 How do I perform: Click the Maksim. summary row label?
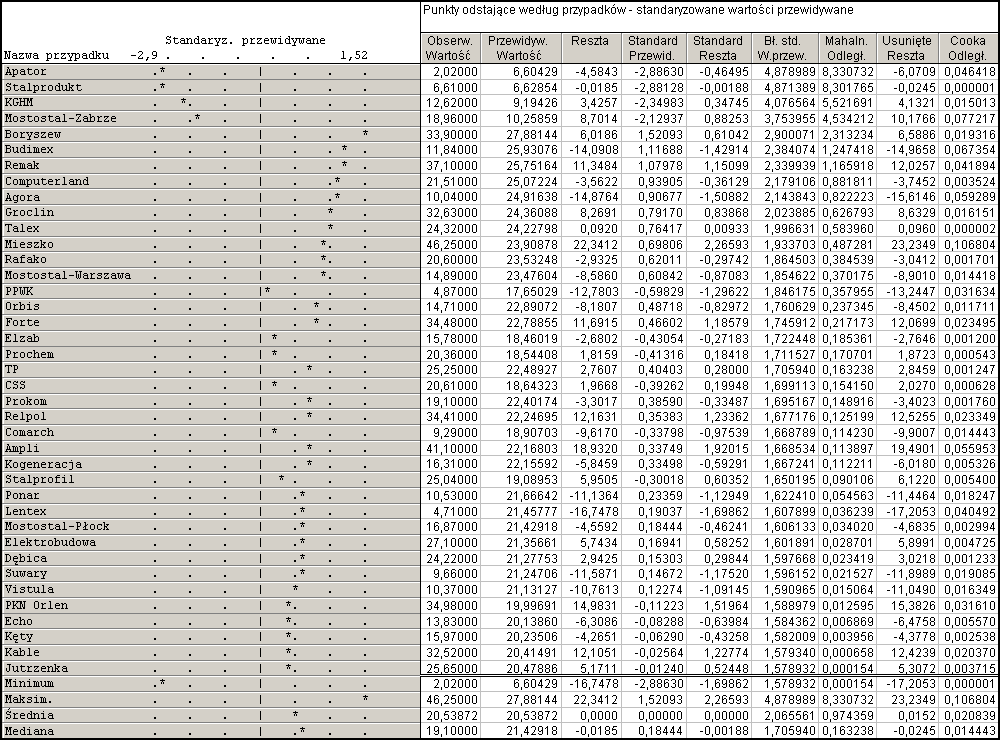(x=29, y=701)
